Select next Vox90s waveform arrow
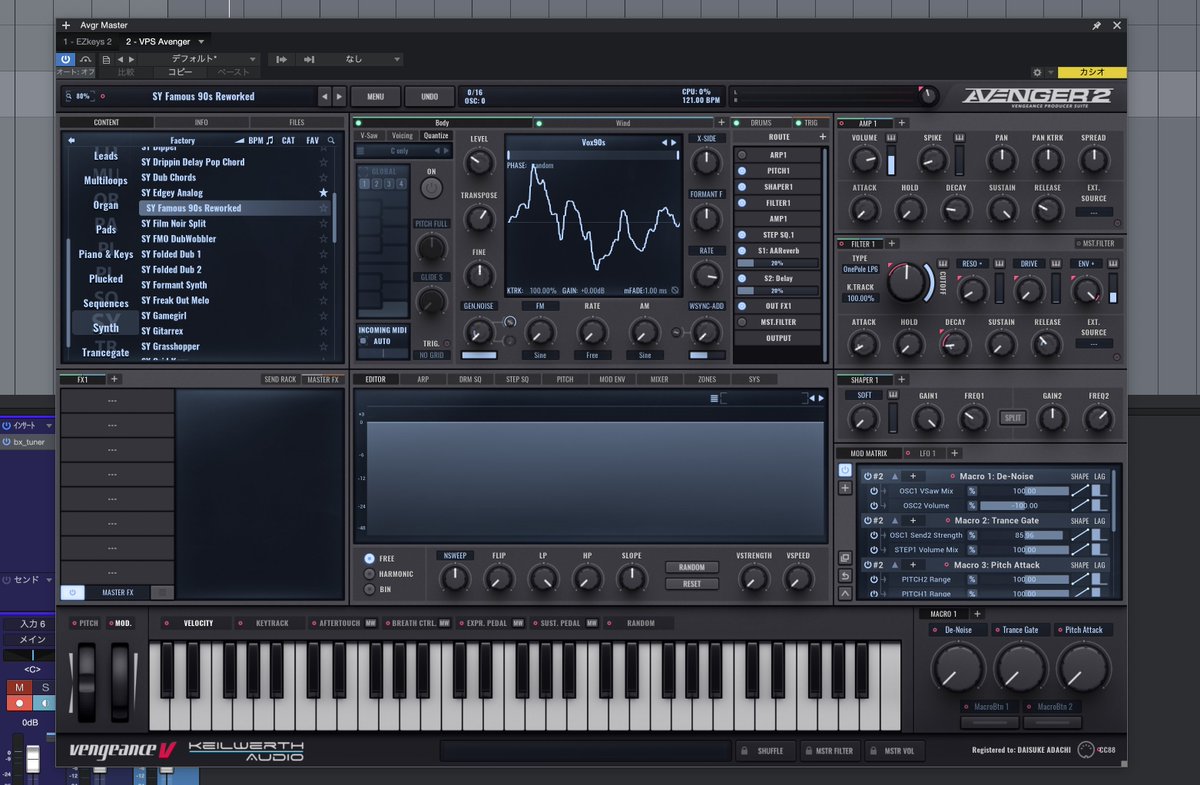The height and width of the screenshot is (785, 1200). click(x=675, y=142)
